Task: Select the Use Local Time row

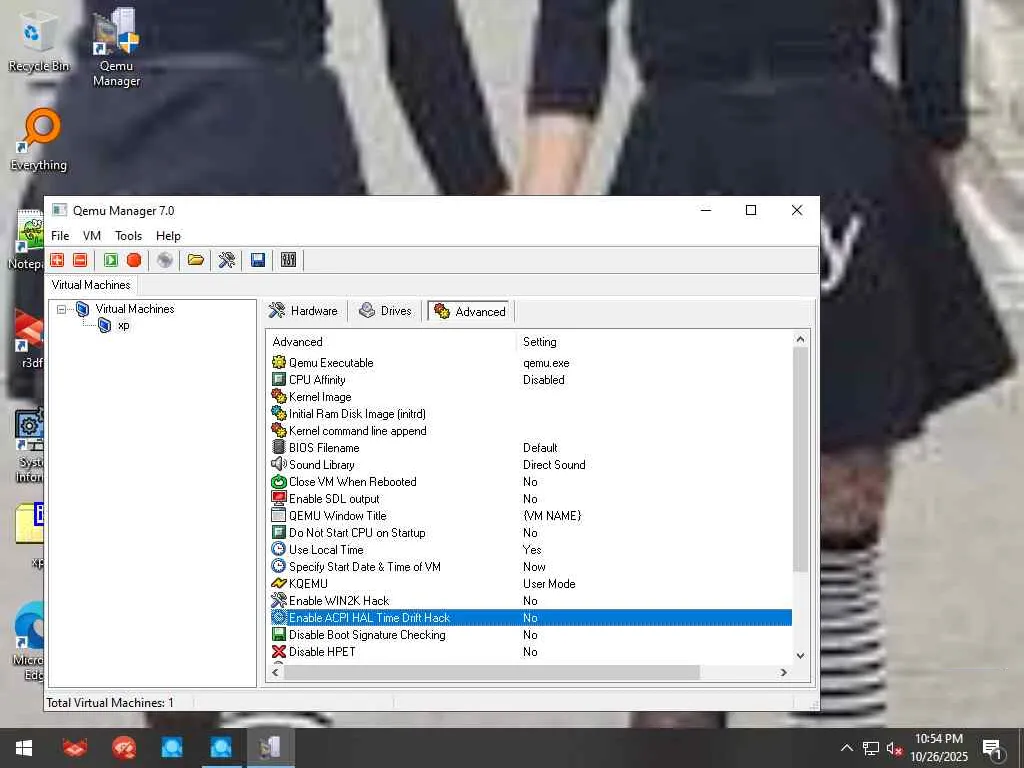Action: tap(531, 549)
